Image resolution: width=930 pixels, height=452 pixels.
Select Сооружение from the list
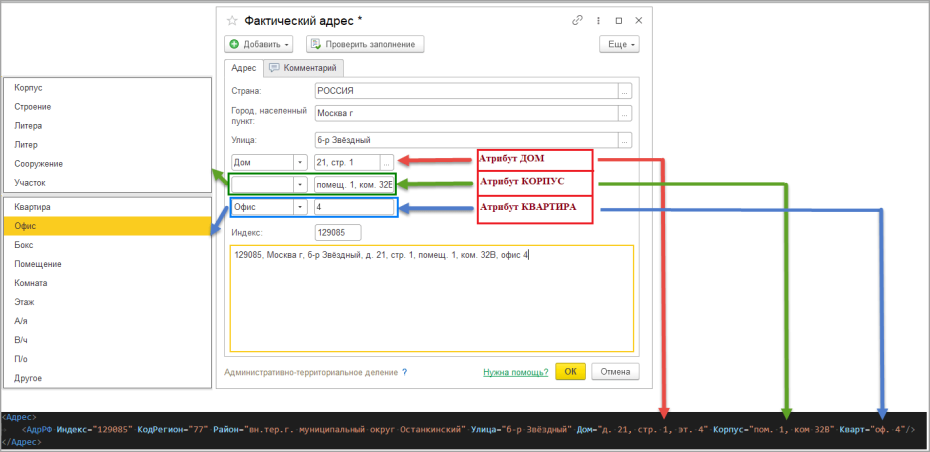click(107, 164)
